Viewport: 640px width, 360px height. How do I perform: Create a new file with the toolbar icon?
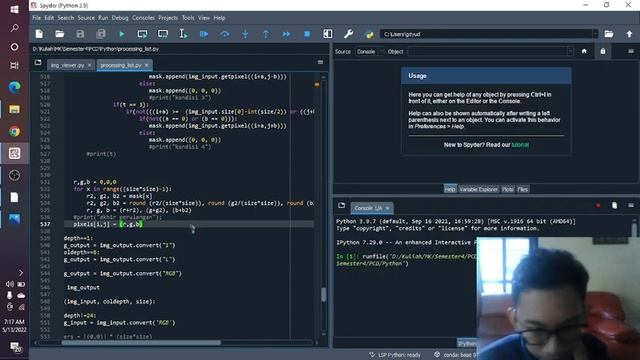coord(39,34)
